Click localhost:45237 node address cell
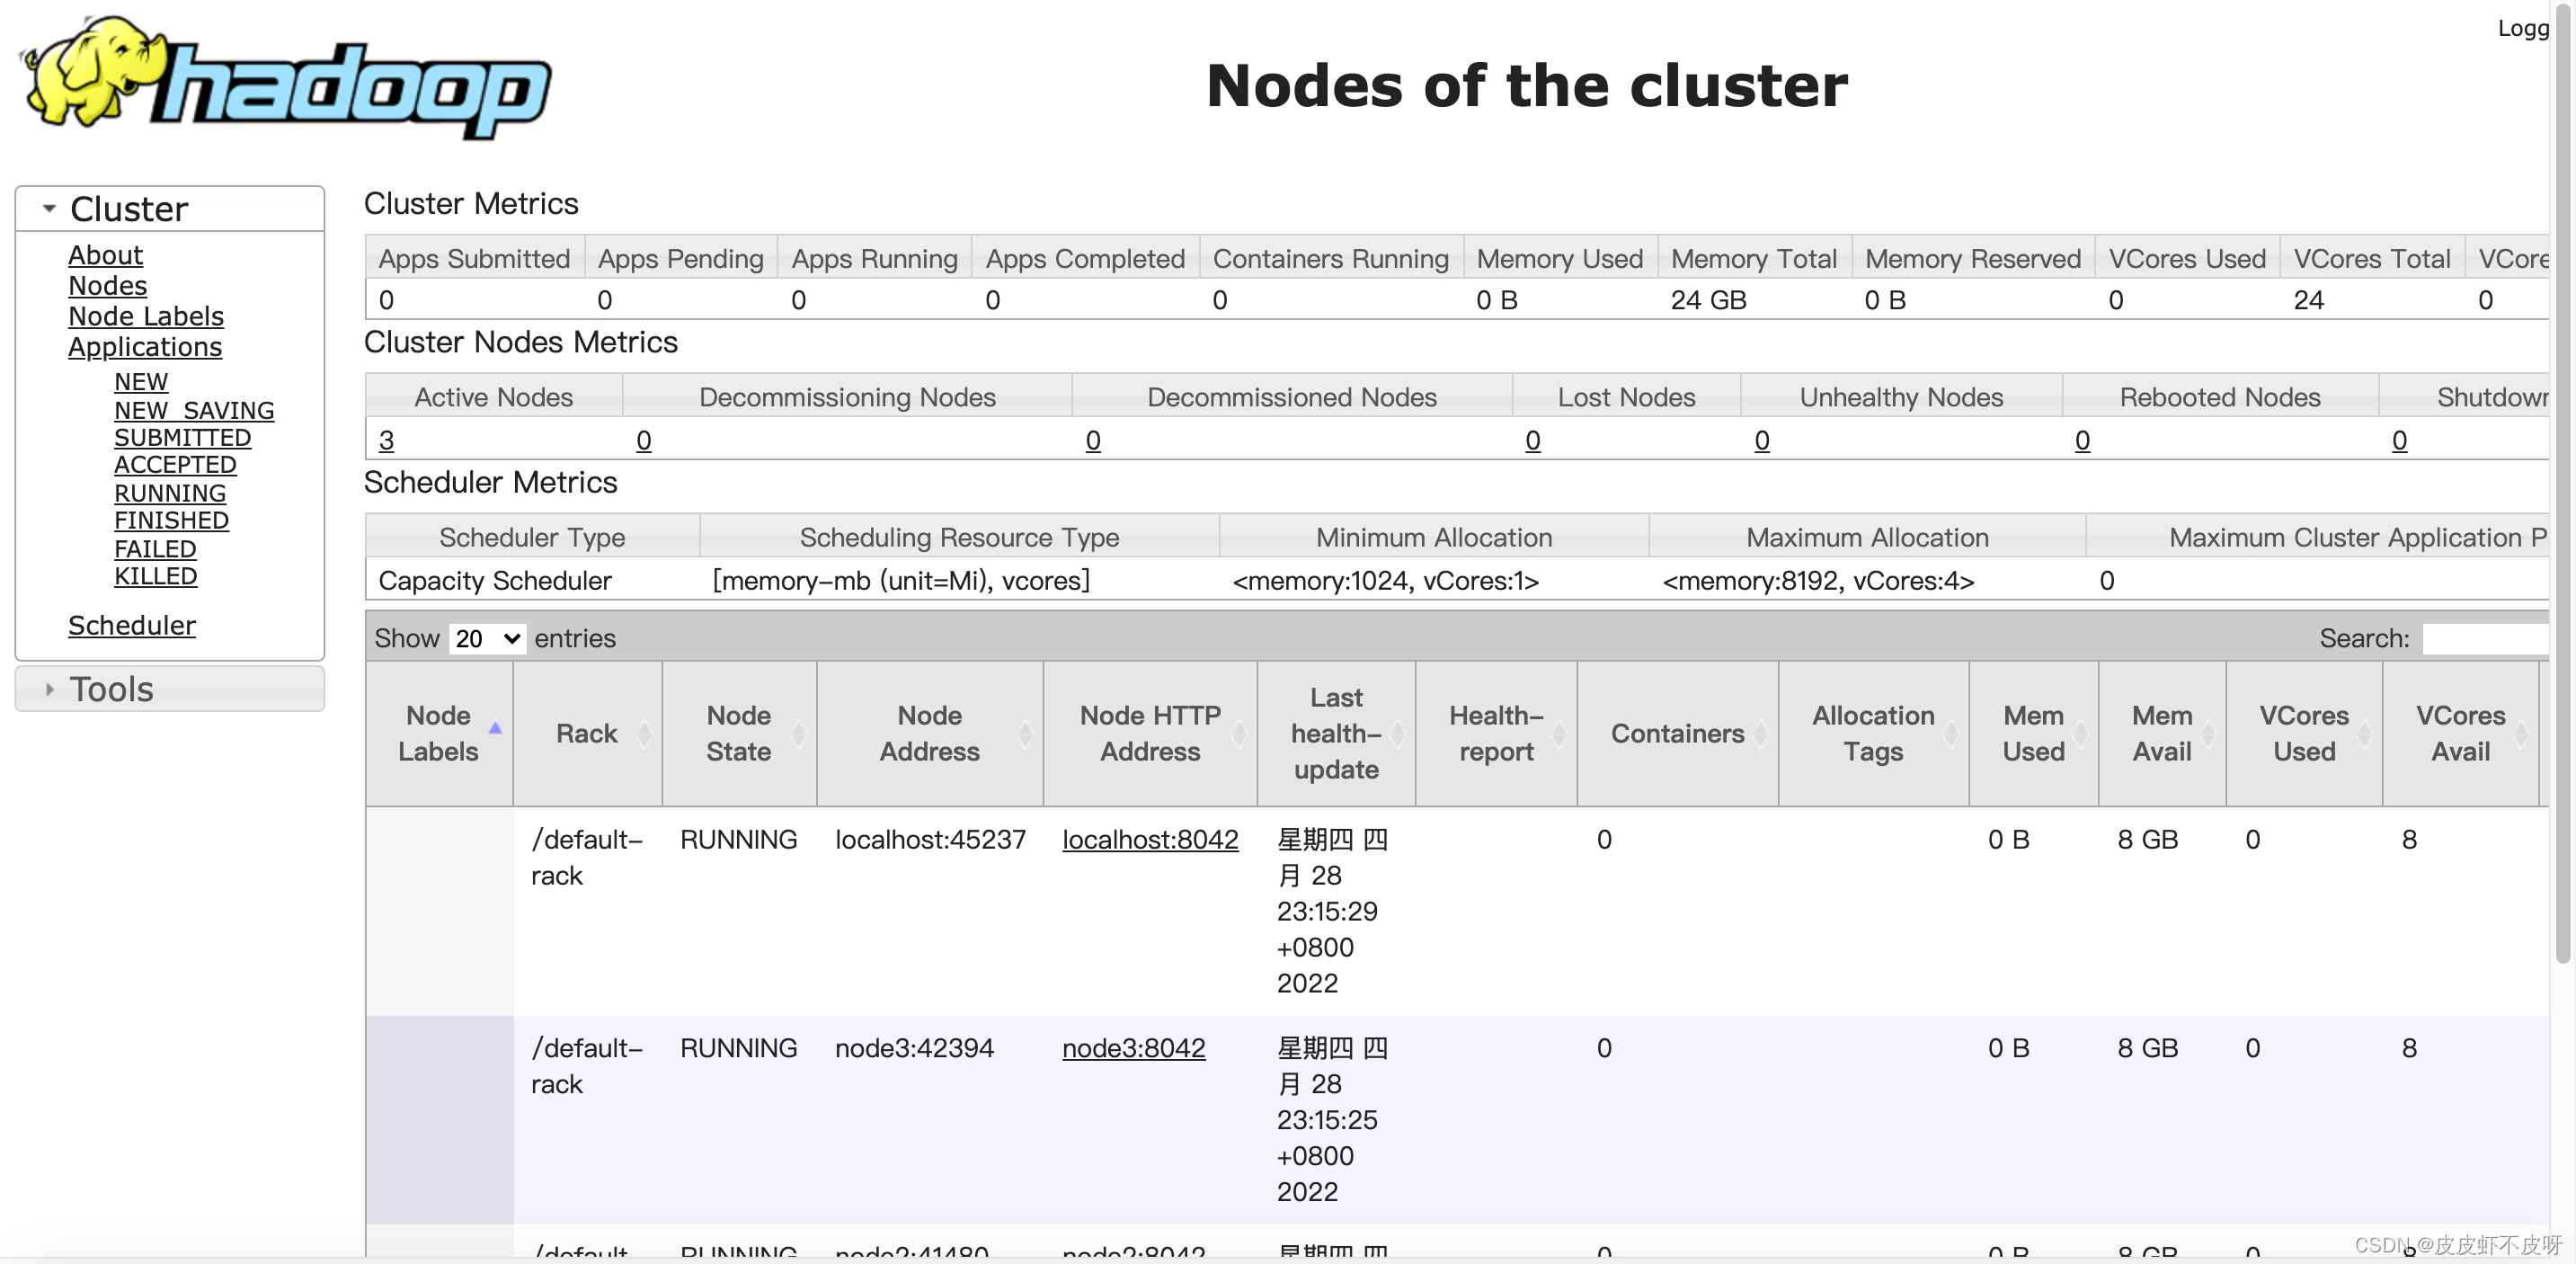The height and width of the screenshot is (1264, 2576). [931, 839]
